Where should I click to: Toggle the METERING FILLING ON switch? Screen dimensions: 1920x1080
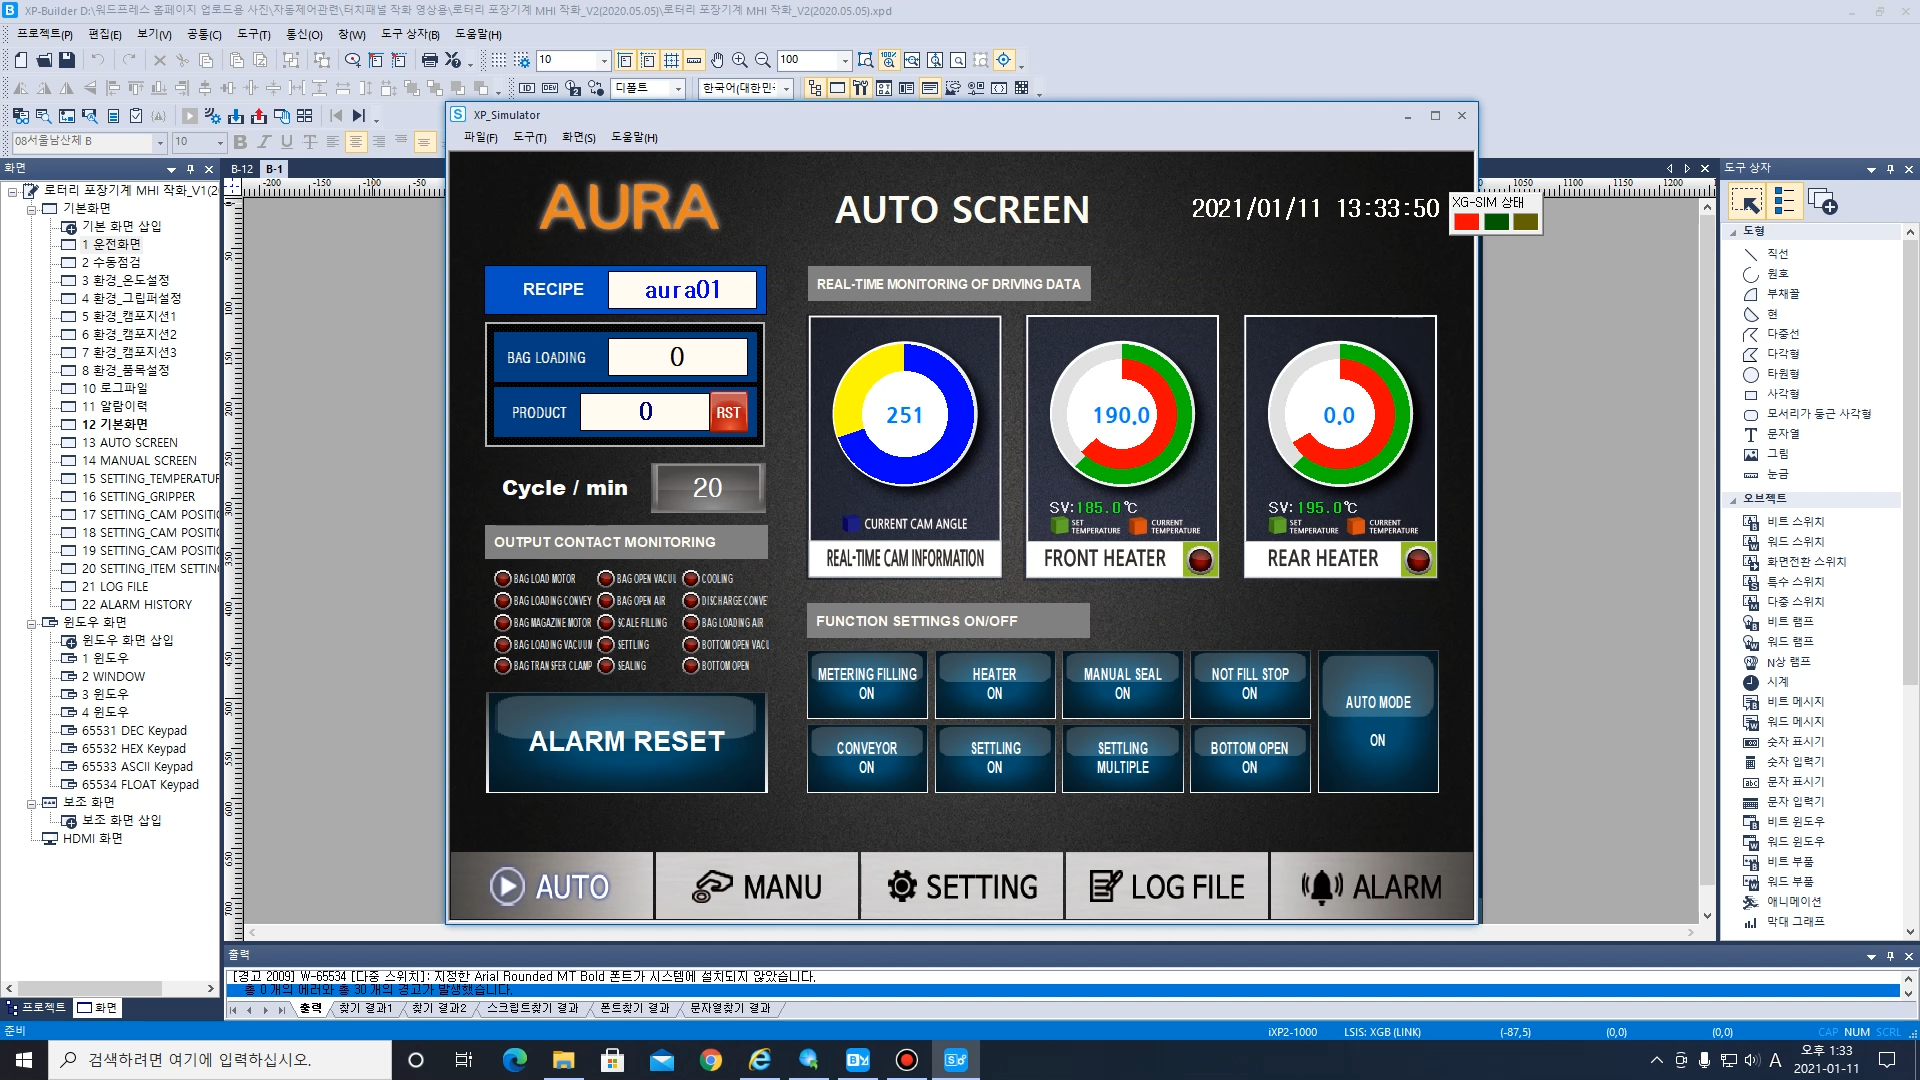866,684
